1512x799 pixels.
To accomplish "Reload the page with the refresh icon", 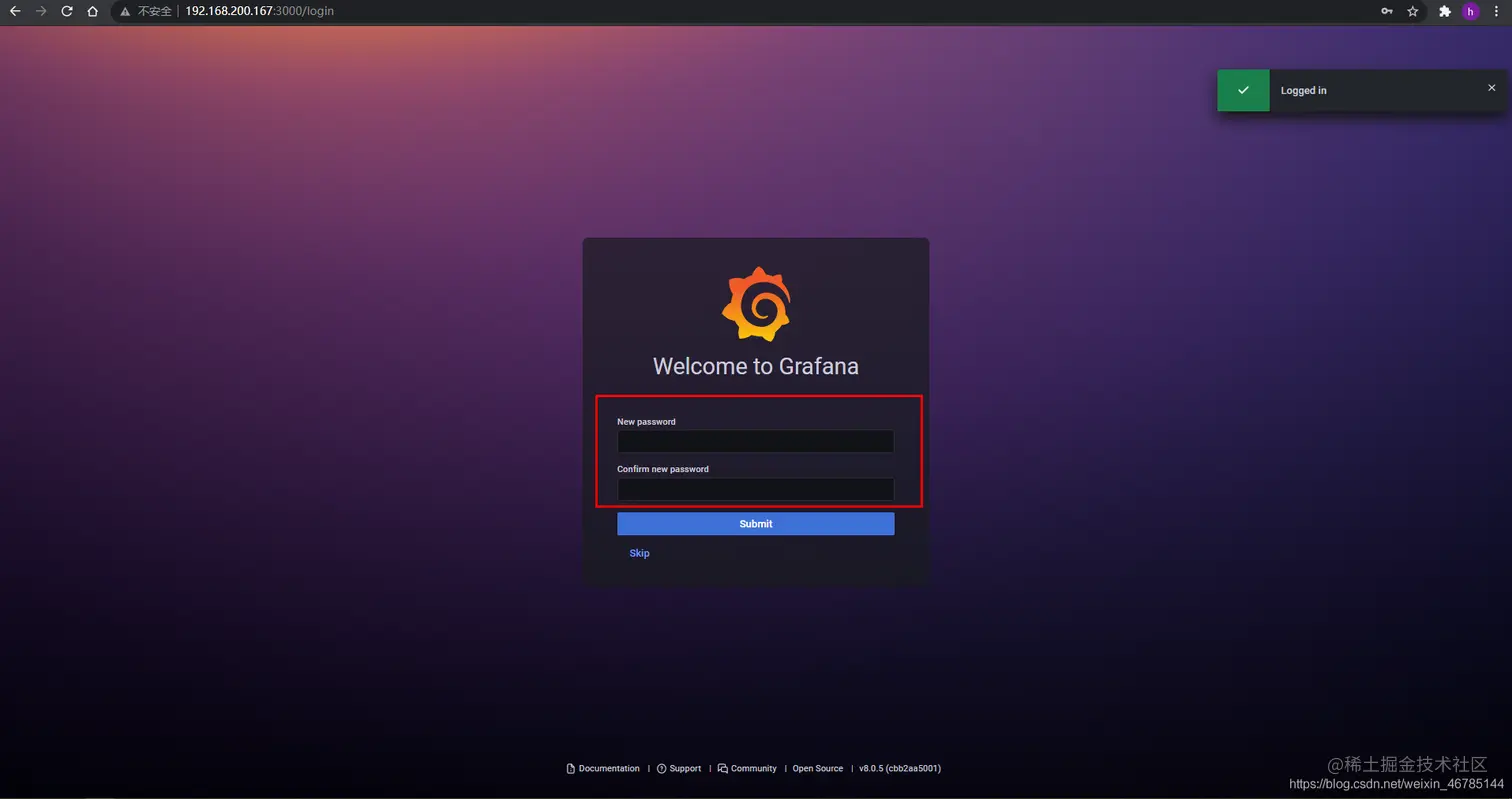I will 67,11.
